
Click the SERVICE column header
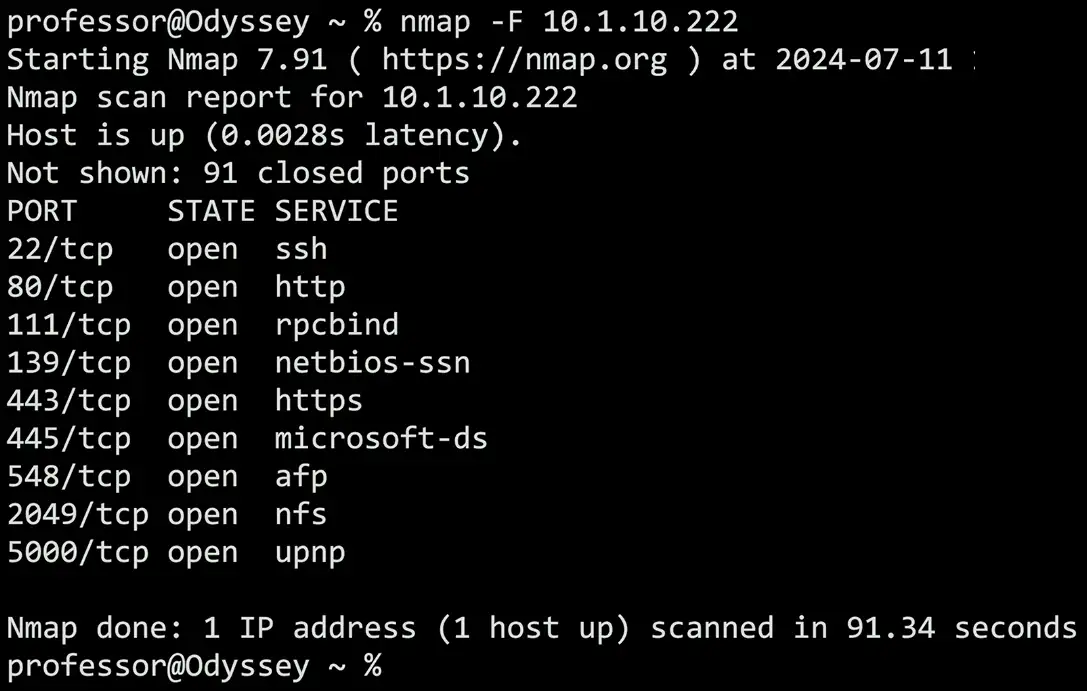pyautogui.click(x=337, y=211)
